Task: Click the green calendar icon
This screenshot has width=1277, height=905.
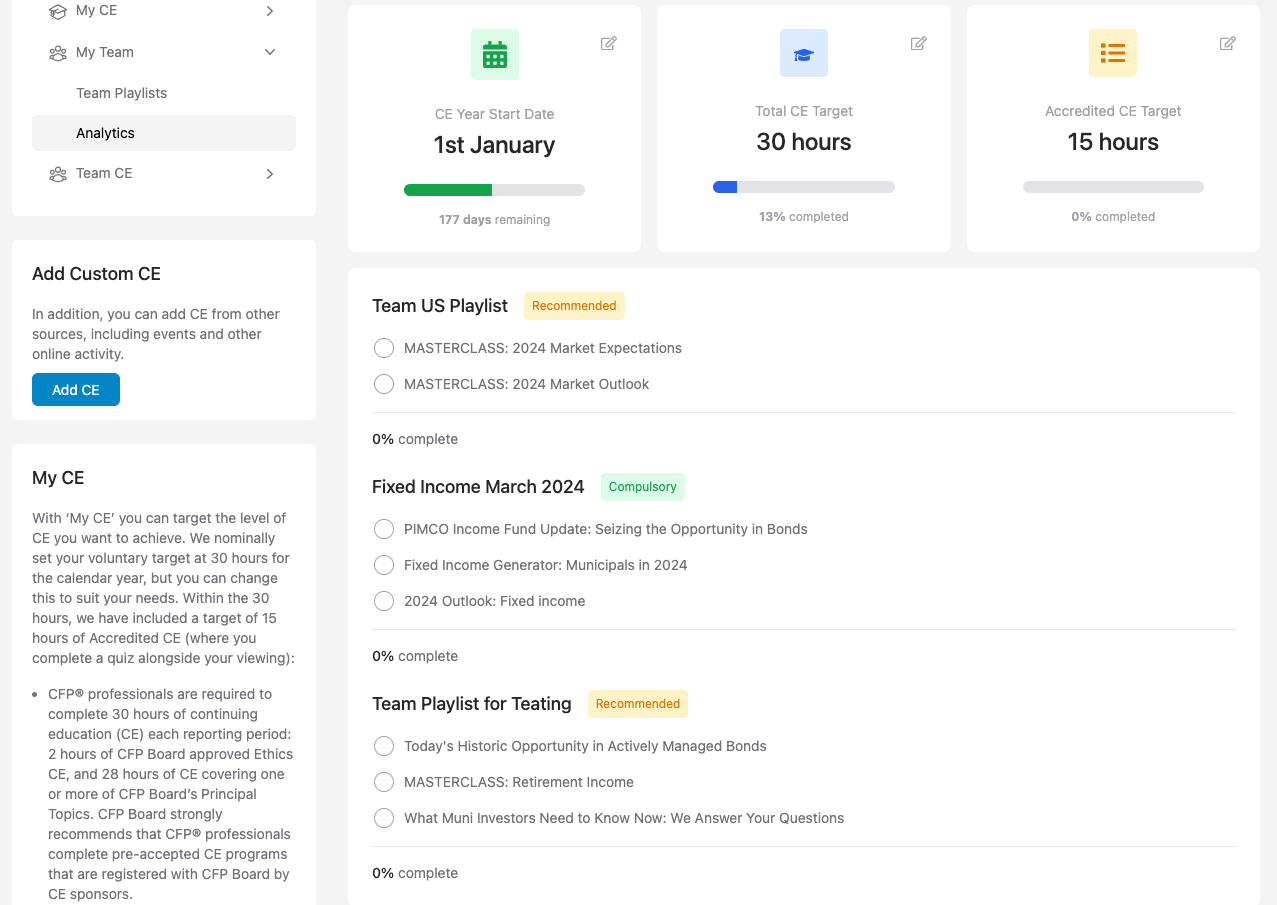Action: (x=494, y=54)
